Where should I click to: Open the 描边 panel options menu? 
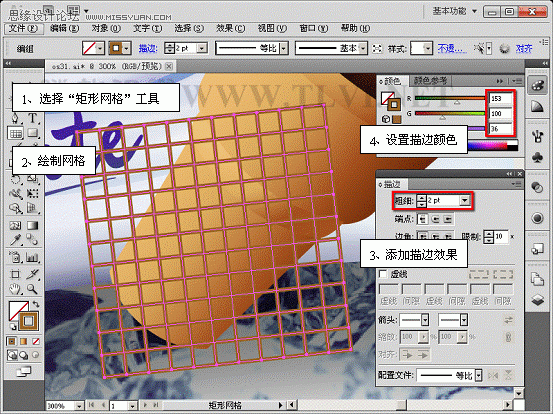[x=517, y=184]
